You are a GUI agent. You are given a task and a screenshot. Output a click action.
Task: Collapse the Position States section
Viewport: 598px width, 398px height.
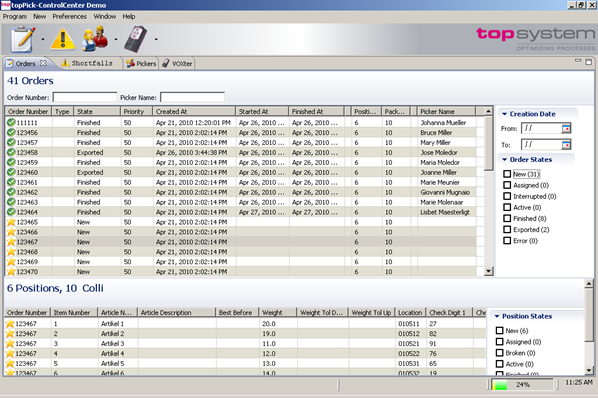click(497, 316)
